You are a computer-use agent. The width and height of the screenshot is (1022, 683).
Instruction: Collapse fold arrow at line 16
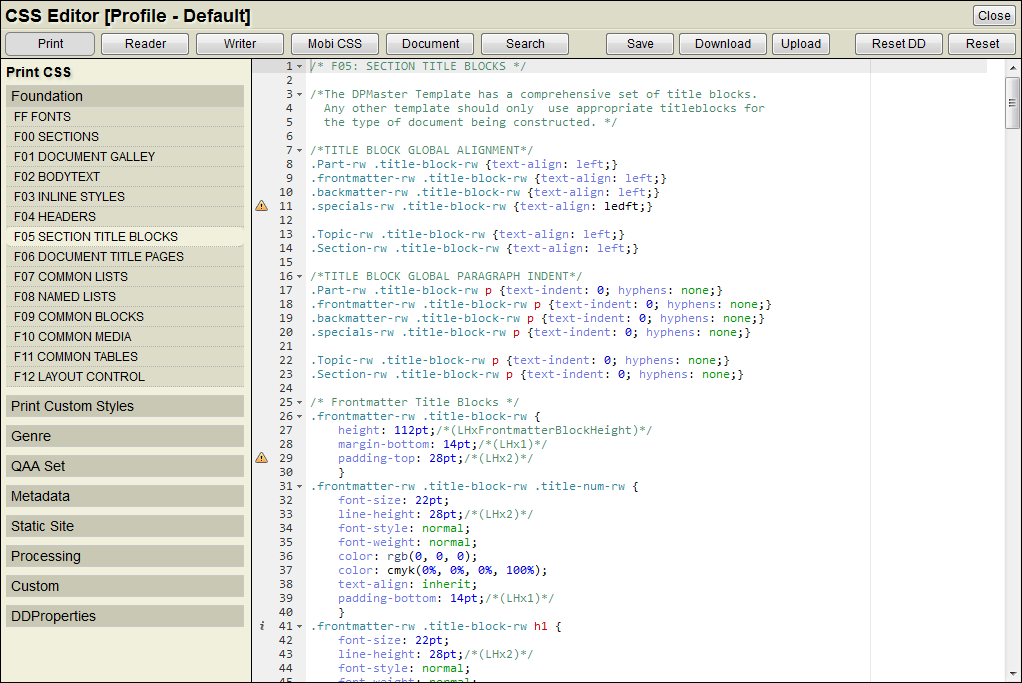coord(300,276)
